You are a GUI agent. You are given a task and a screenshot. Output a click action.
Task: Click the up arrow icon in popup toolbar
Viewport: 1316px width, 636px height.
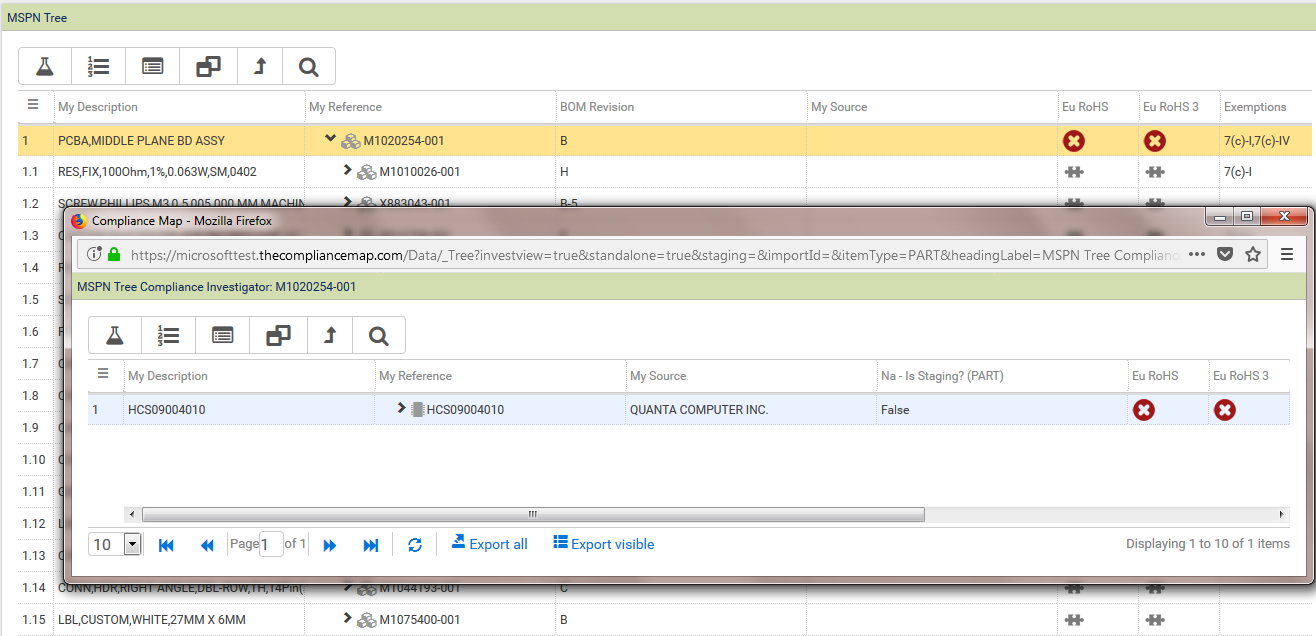[x=330, y=336]
